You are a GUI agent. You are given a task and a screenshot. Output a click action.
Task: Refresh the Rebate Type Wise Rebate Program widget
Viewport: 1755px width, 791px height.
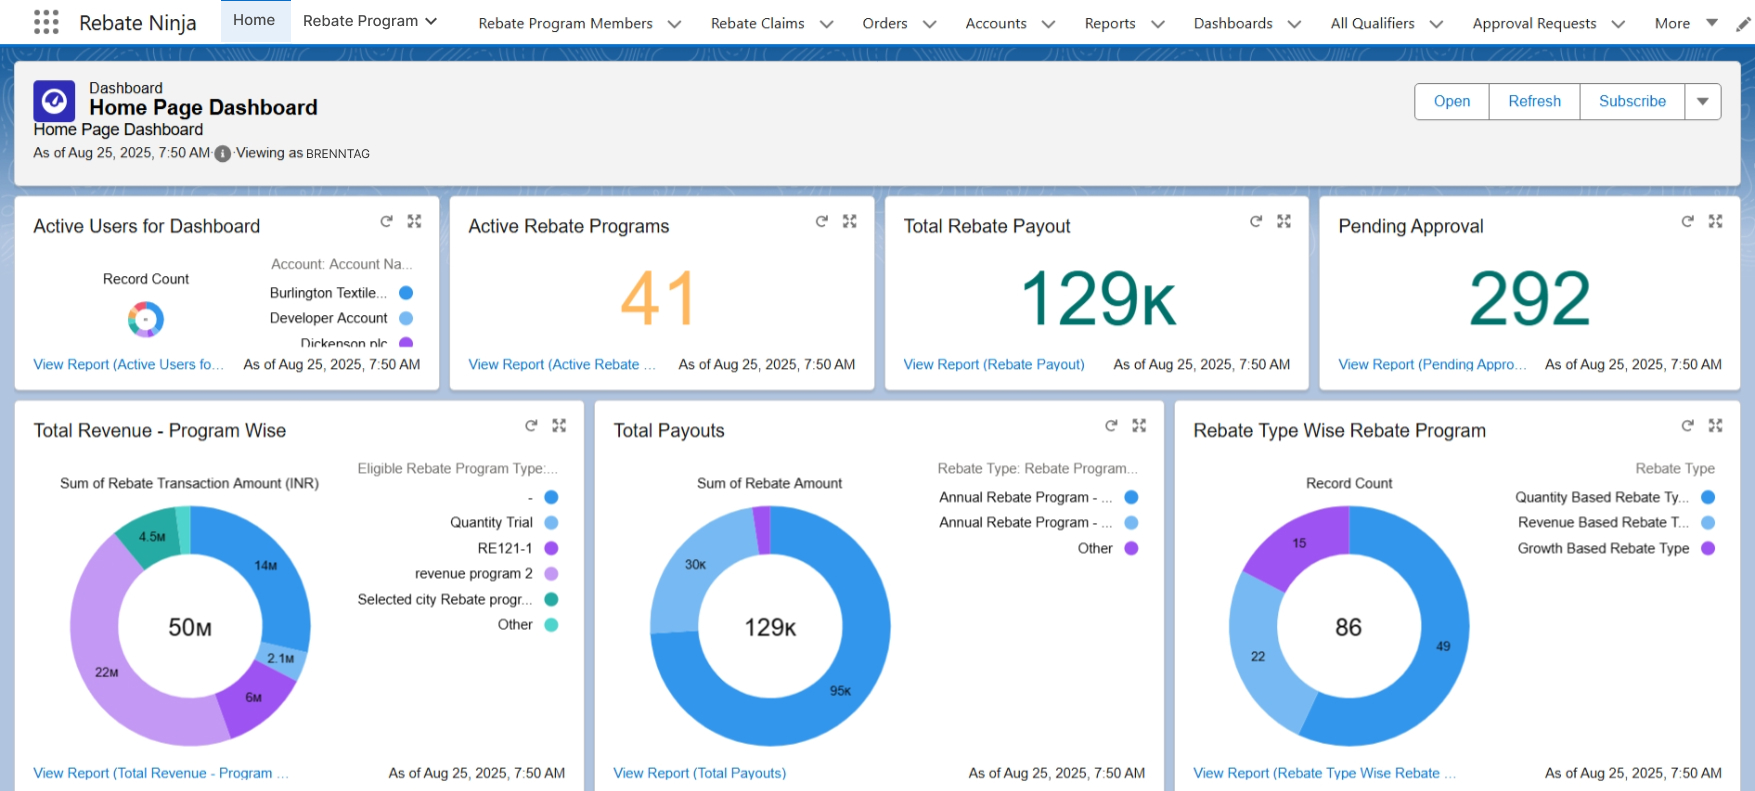click(x=1687, y=426)
